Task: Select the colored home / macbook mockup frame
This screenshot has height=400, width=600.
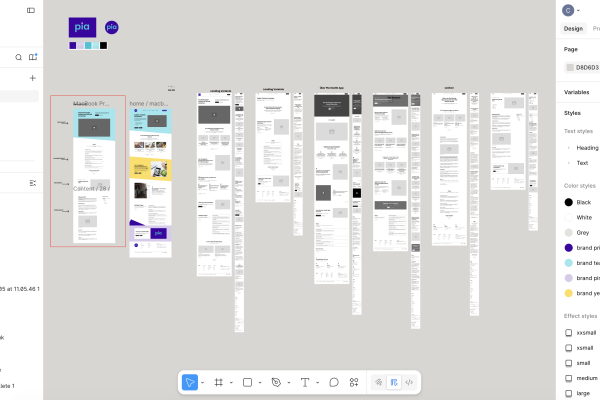Action: [150, 183]
